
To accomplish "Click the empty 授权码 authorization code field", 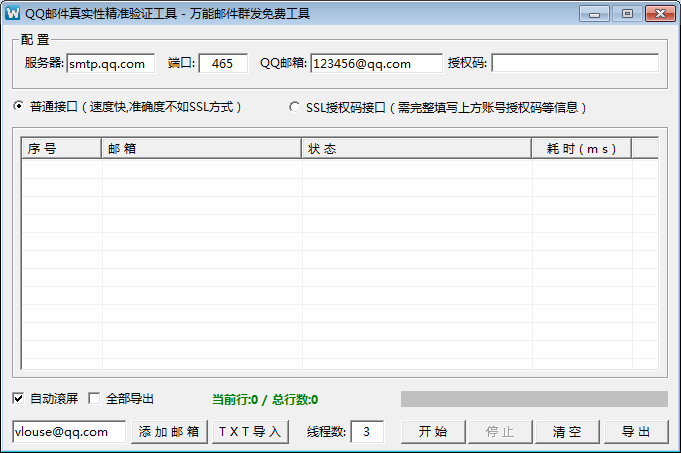I will [x=575, y=63].
